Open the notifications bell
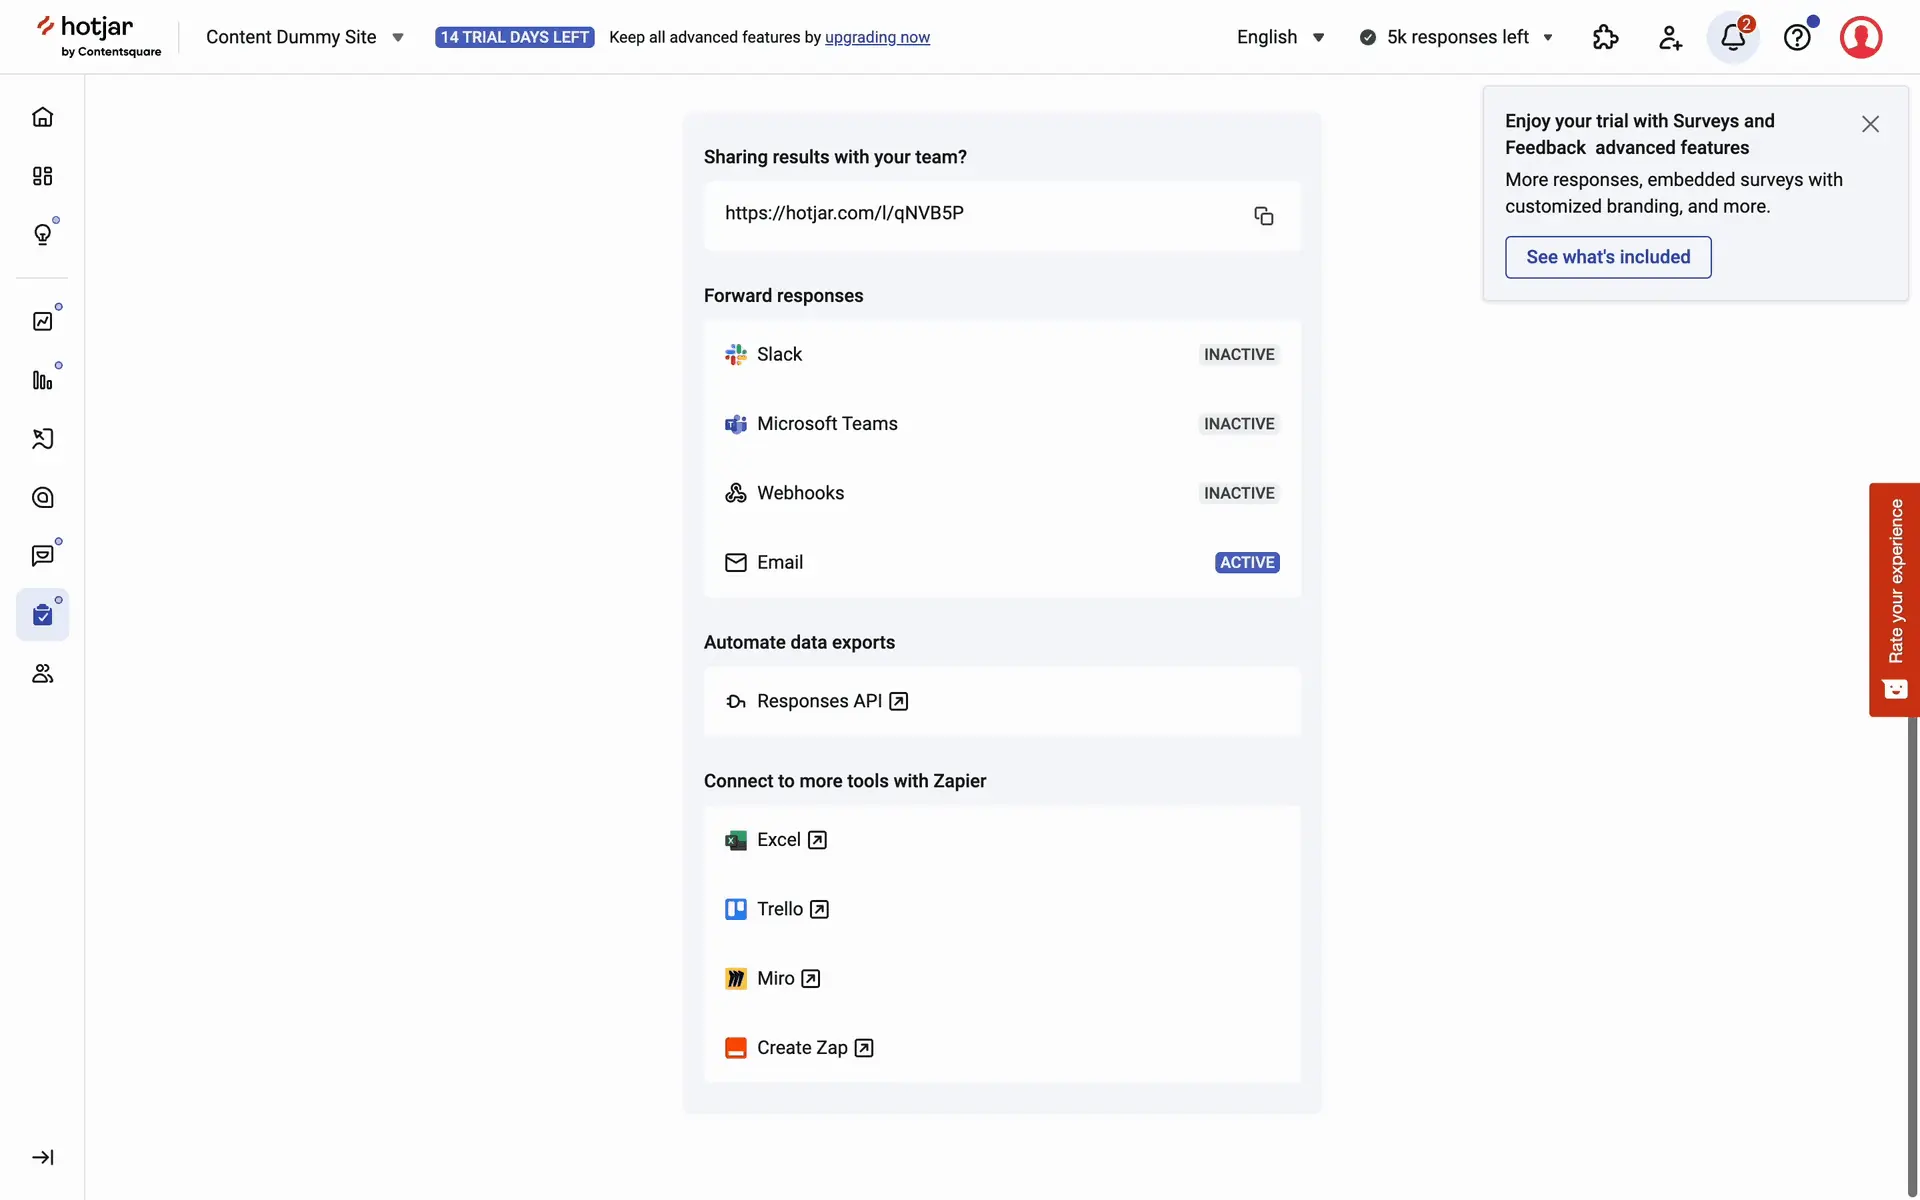The width and height of the screenshot is (1920, 1200). pyautogui.click(x=1733, y=37)
